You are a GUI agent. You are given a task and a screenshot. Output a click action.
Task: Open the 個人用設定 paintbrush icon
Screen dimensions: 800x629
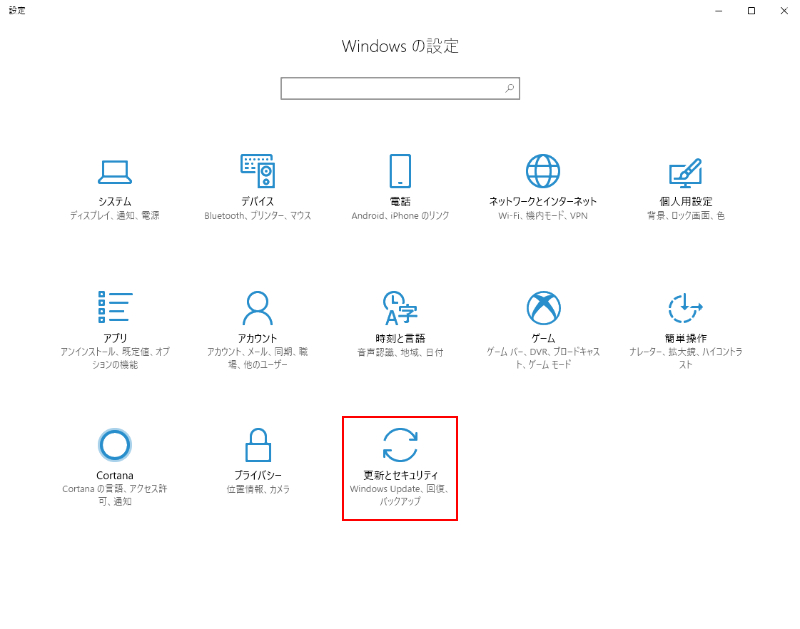coord(686,172)
